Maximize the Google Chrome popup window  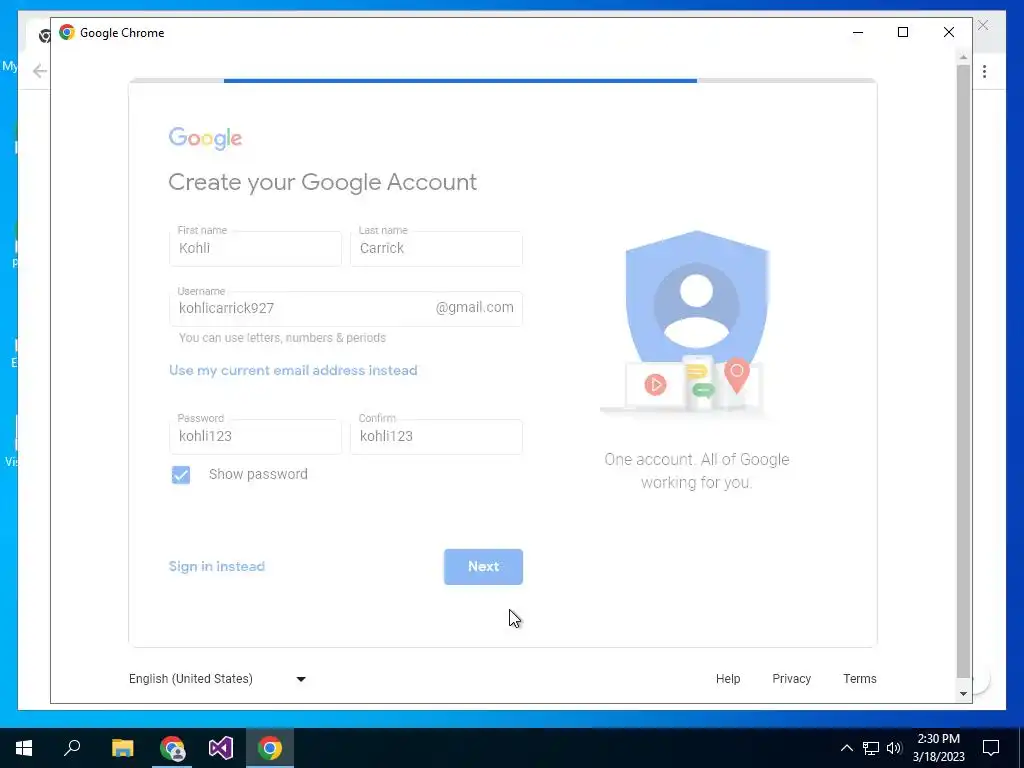pyautogui.click(x=903, y=32)
